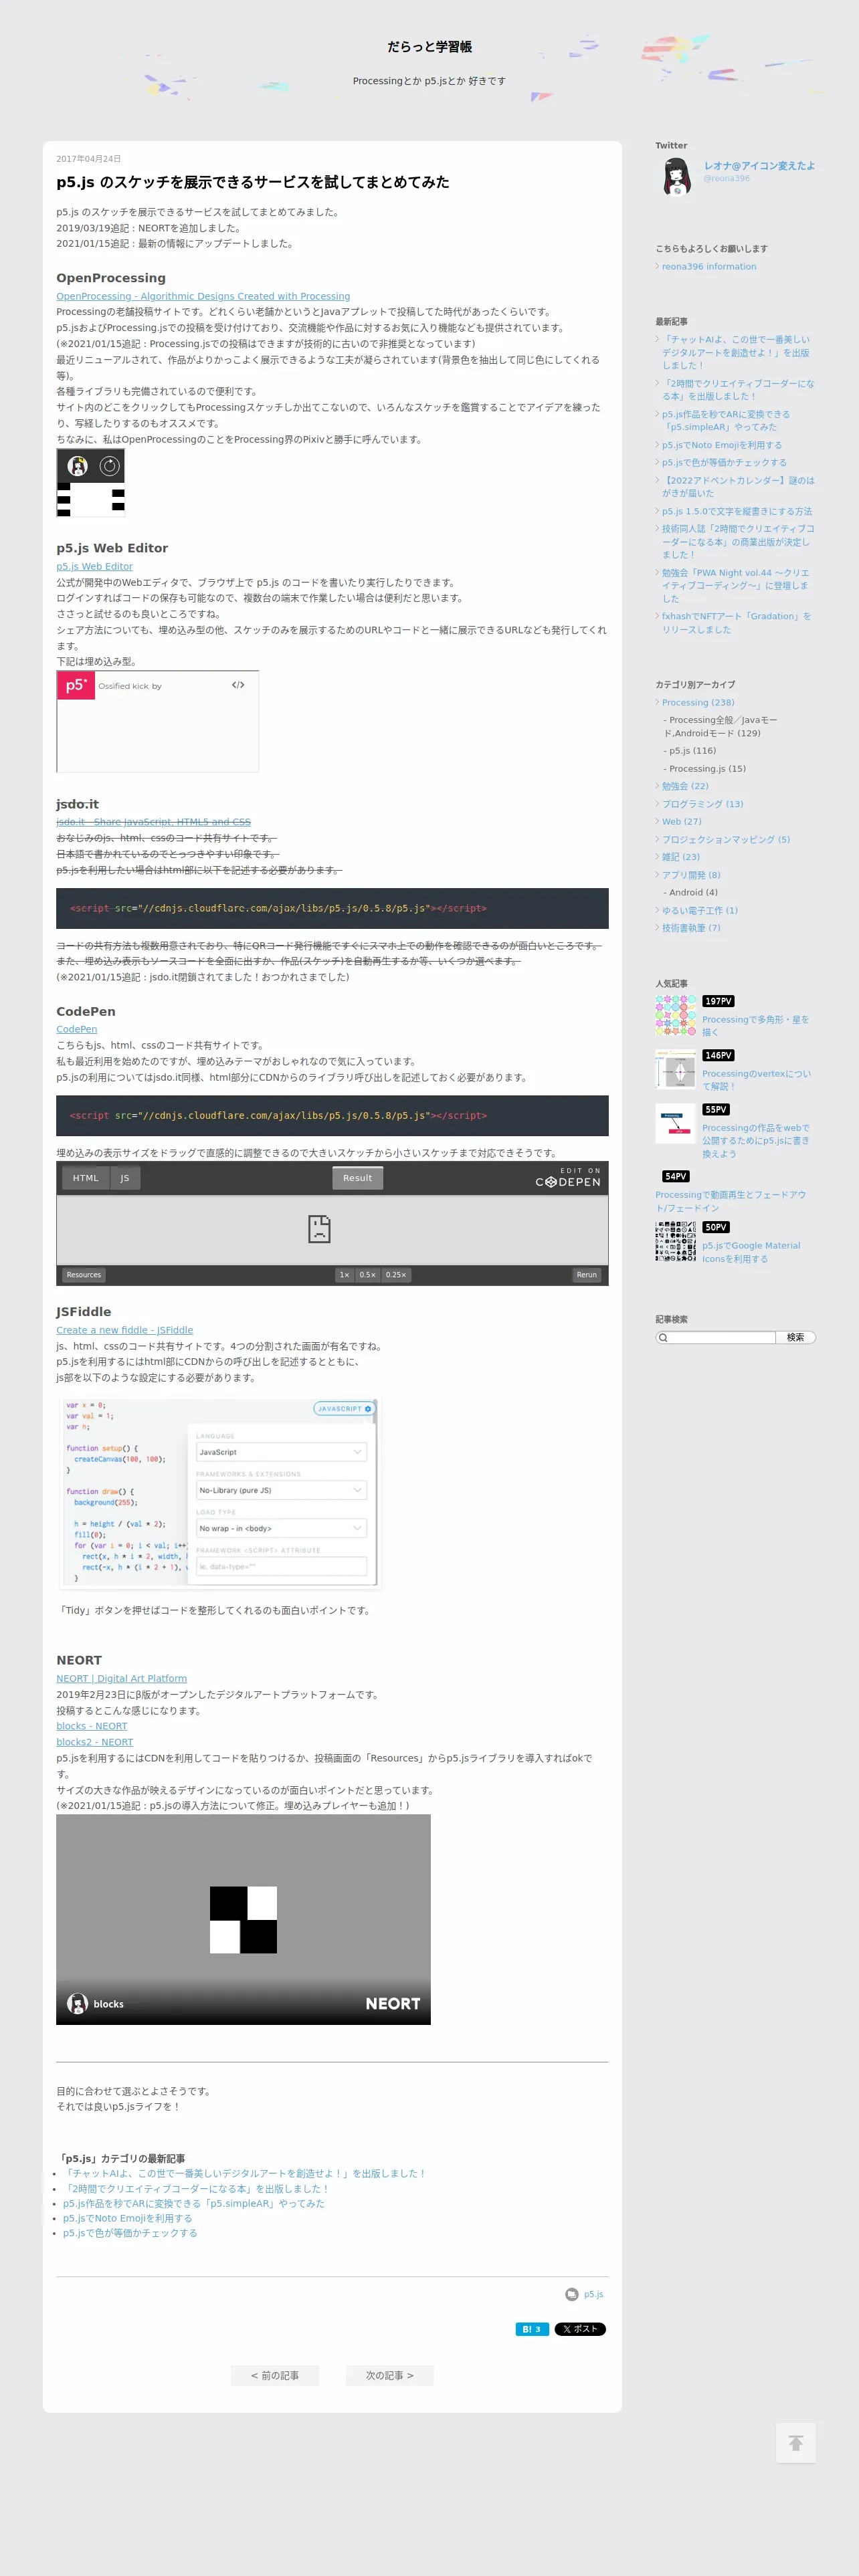Set CodePen preview zoom to 0.25×
The width and height of the screenshot is (859, 2576).
[x=396, y=1275]
